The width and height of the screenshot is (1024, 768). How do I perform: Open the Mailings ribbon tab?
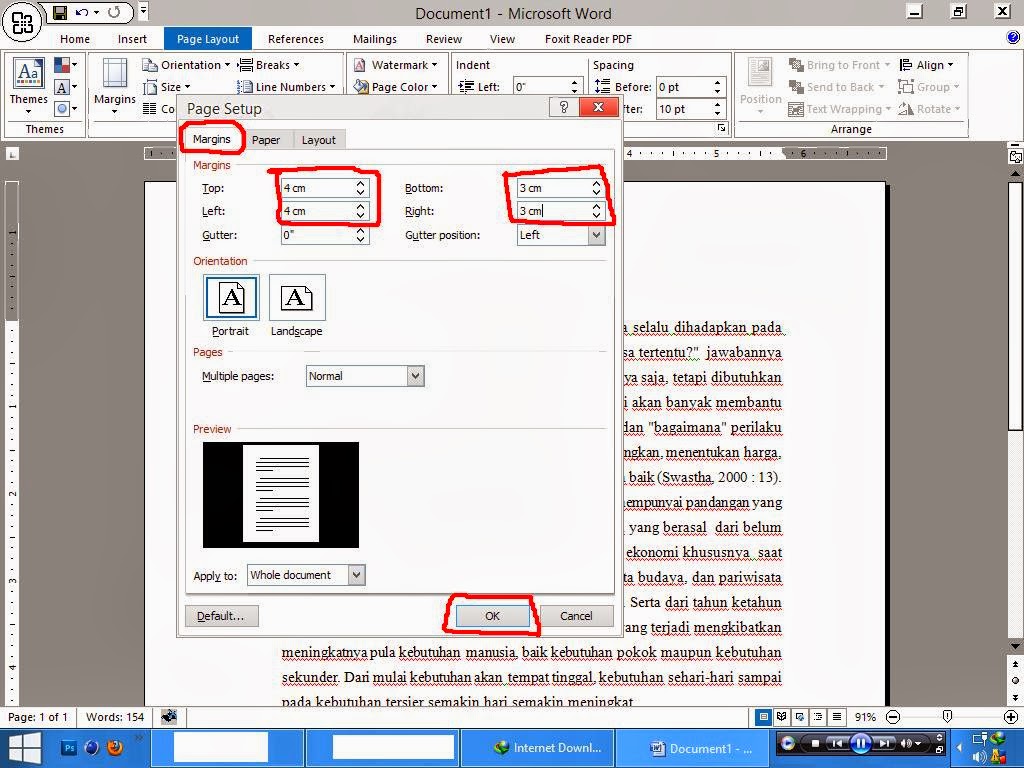374,39
